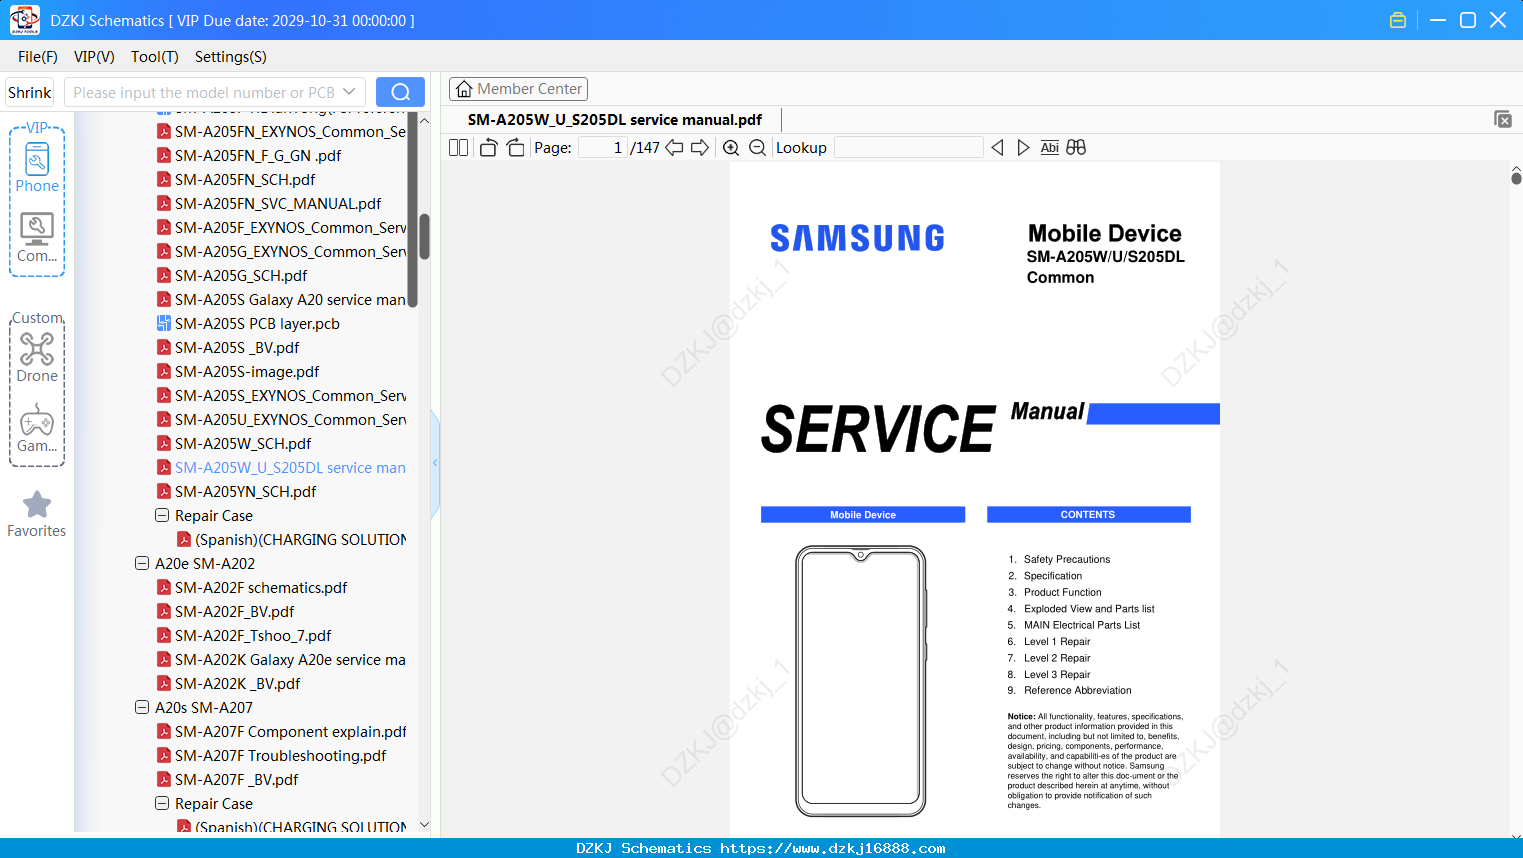
Task: Open SM-A207F _BV.pdf
Action: [x=236, y=780]
